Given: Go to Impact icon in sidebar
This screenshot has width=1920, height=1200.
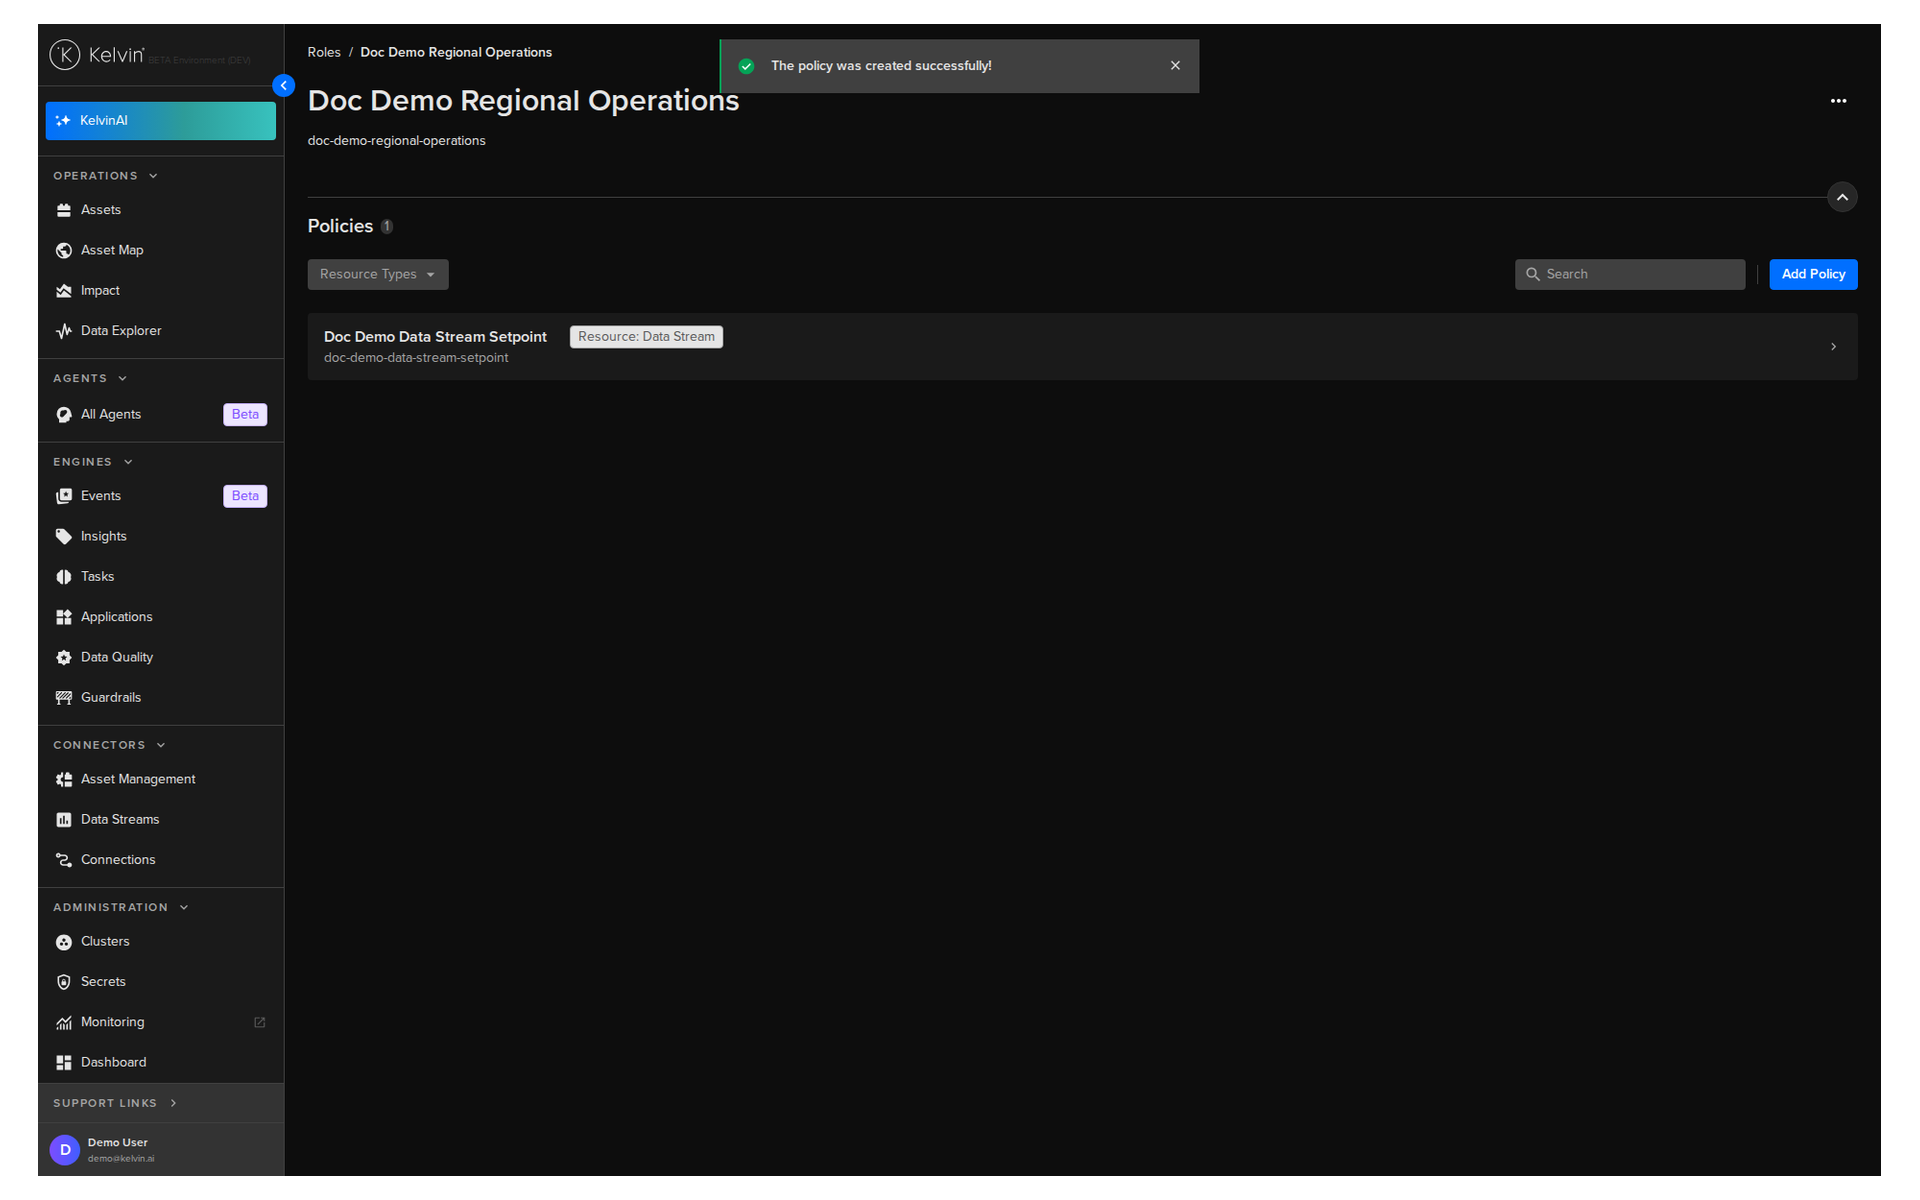Looking at the screenshot, I should (64, 291).
